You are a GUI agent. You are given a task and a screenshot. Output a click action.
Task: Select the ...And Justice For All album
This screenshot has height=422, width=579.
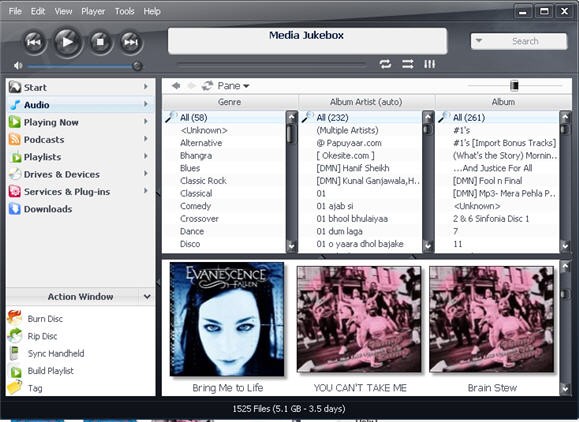coord(493,168)
